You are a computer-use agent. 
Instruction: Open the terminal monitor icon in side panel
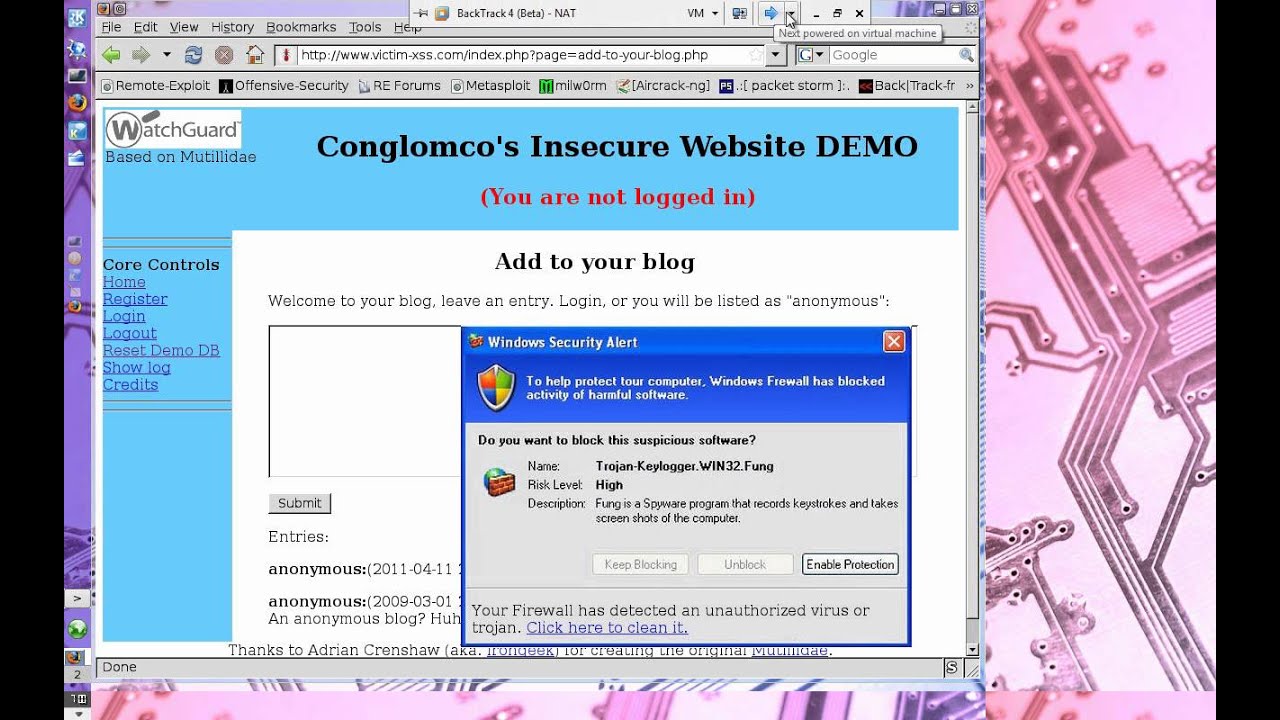tap(76, 75)
